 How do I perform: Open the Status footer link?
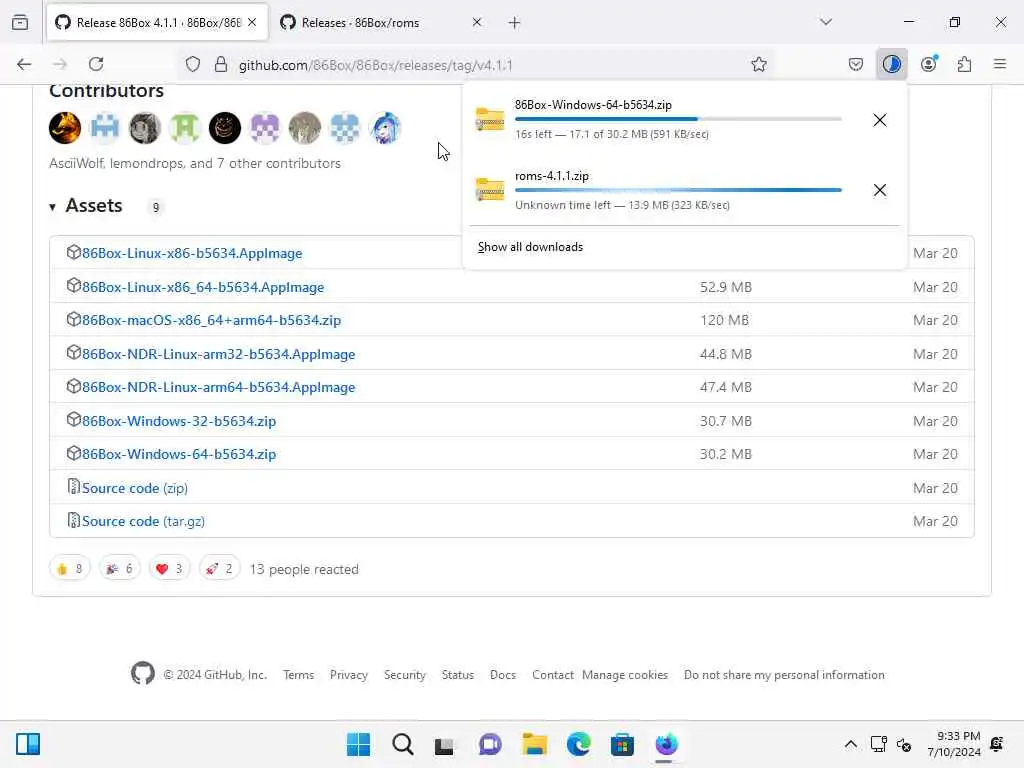pyautogui.click(x=458, y=675)
